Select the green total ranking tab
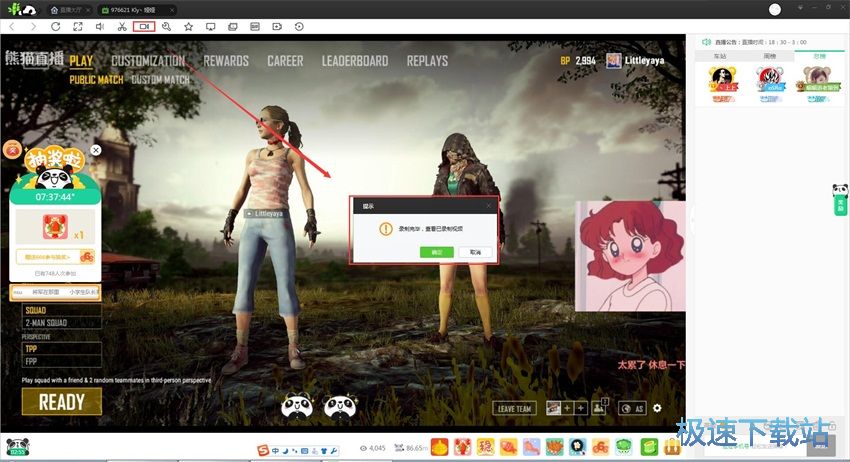This screenshot has width=850, height=462. (820, 56)
